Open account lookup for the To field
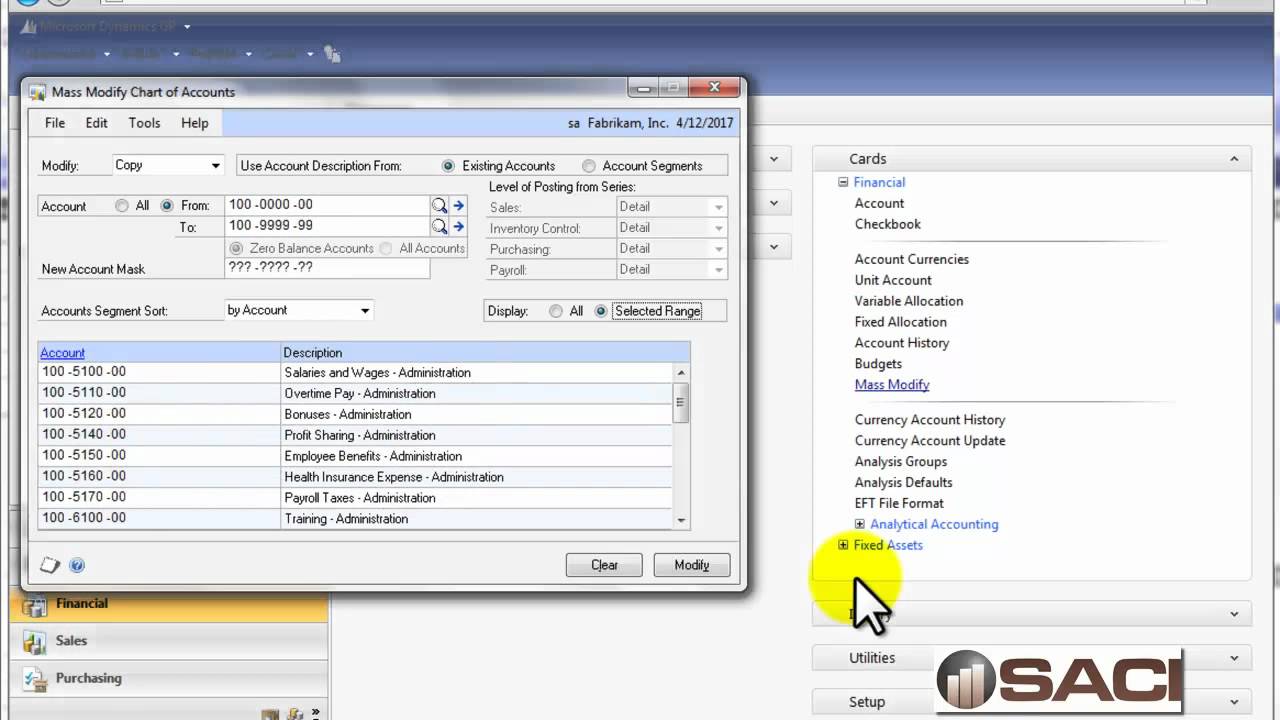 coord(439,226)
